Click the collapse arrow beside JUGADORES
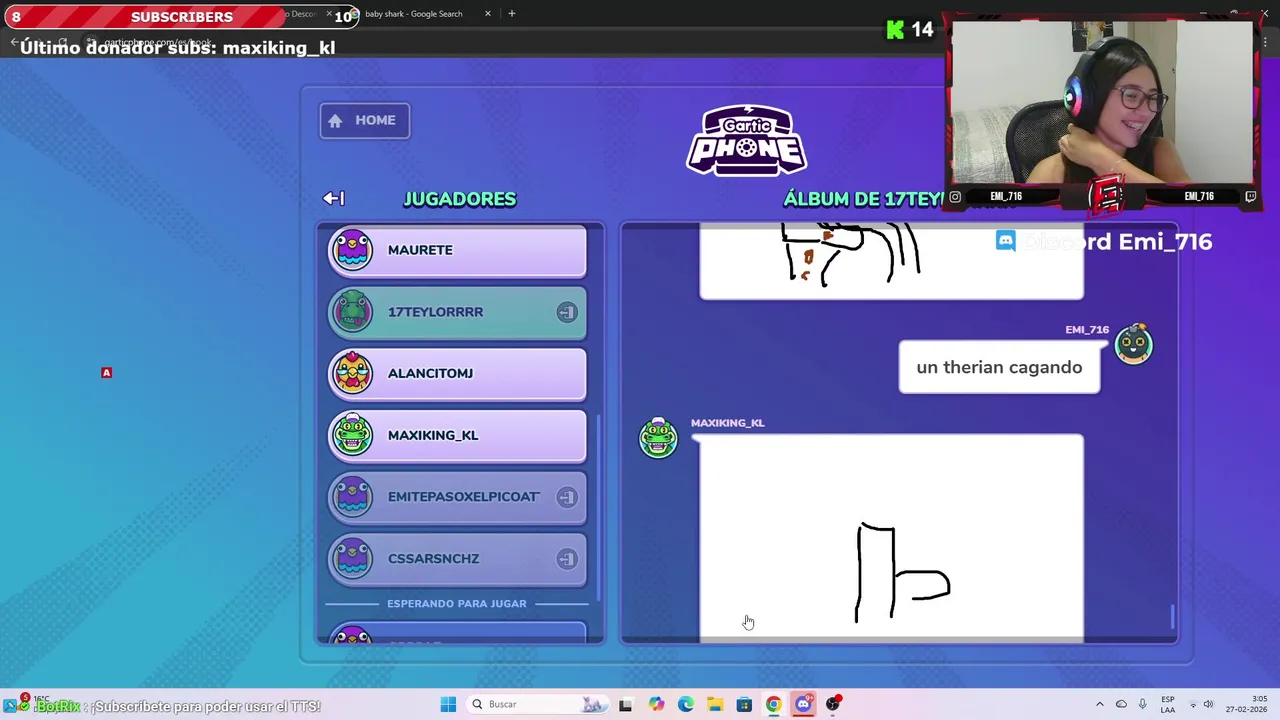1280x720 pixels. [333, 198]
